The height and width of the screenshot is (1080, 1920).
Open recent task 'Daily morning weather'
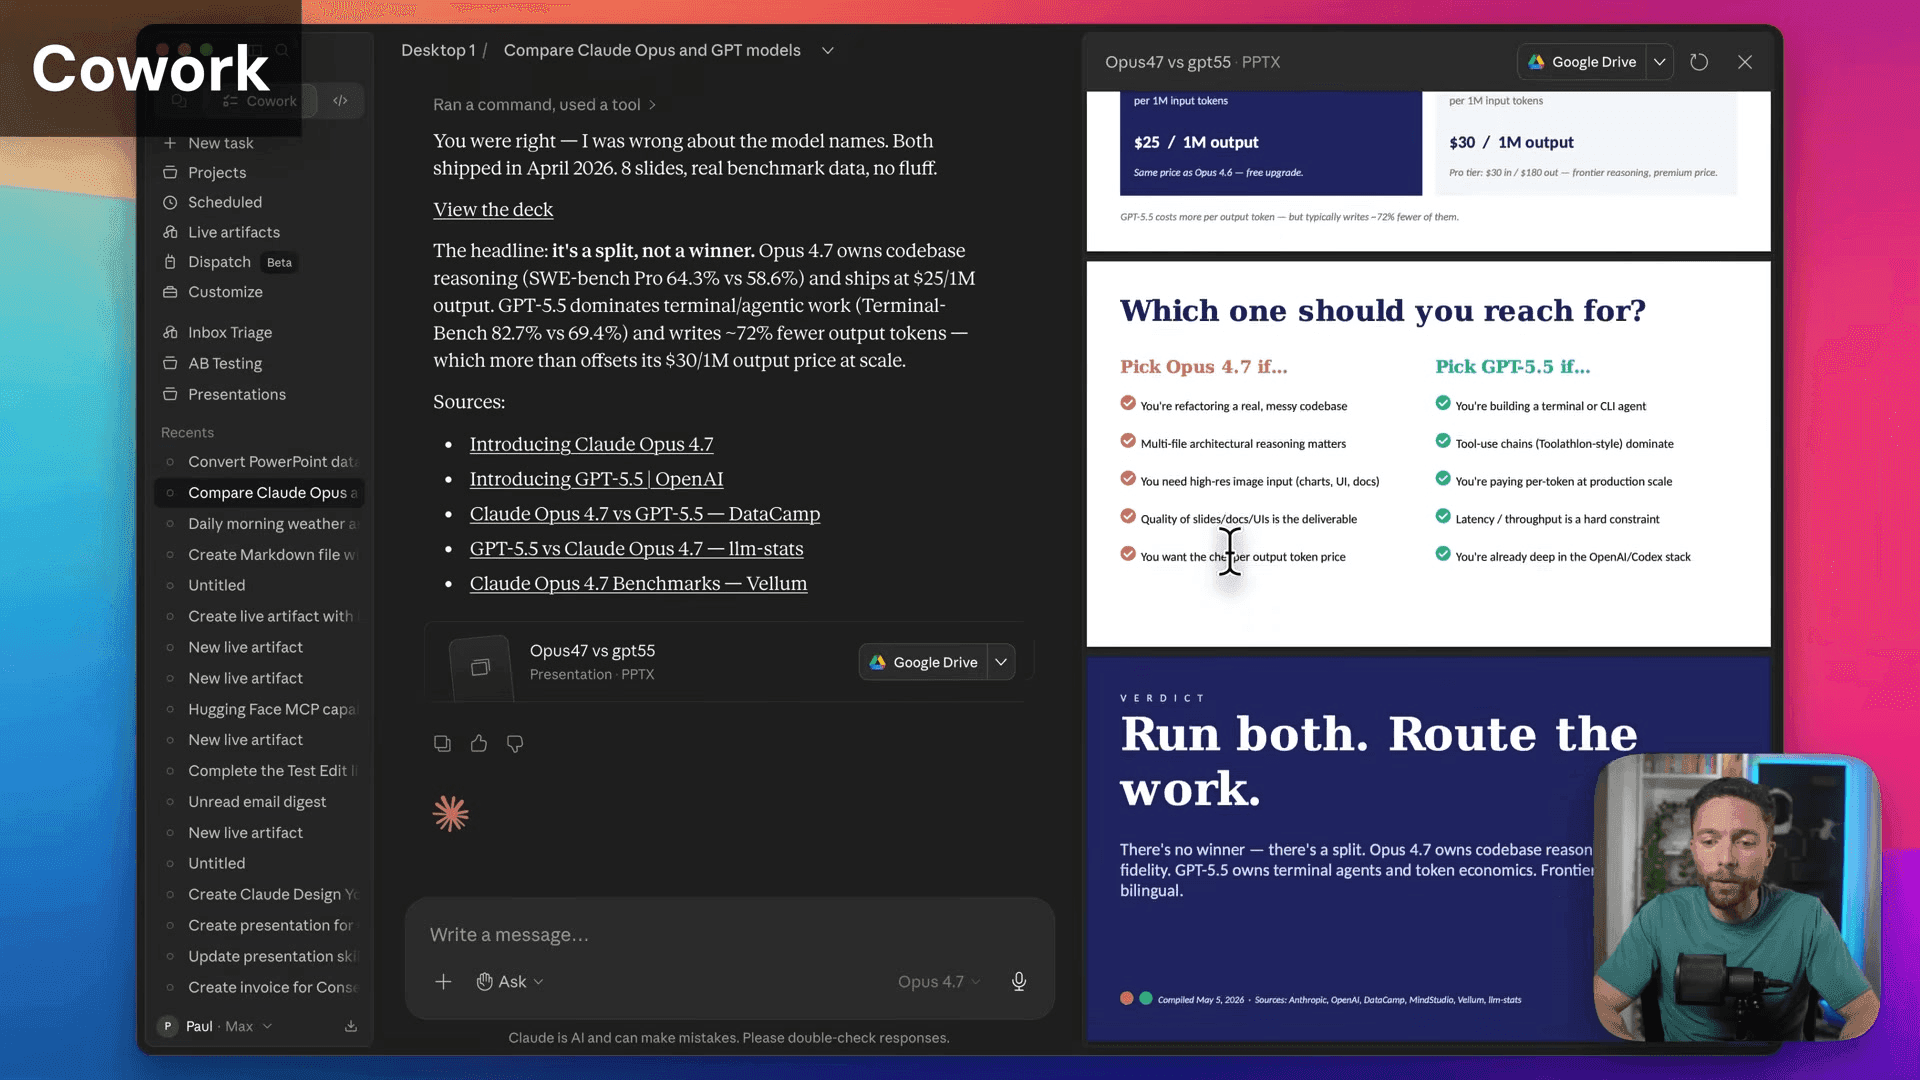coord(259,524)
